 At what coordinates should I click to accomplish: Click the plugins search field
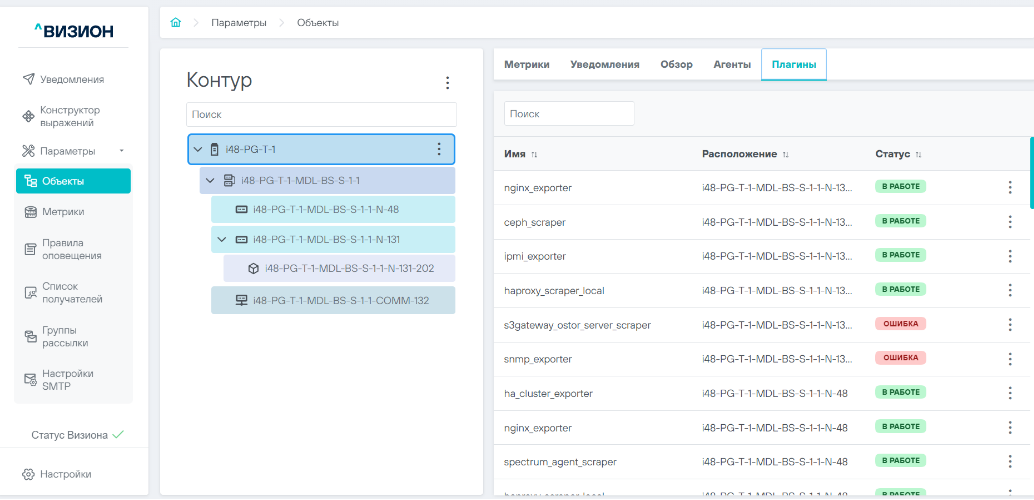[x=569, y=114]
